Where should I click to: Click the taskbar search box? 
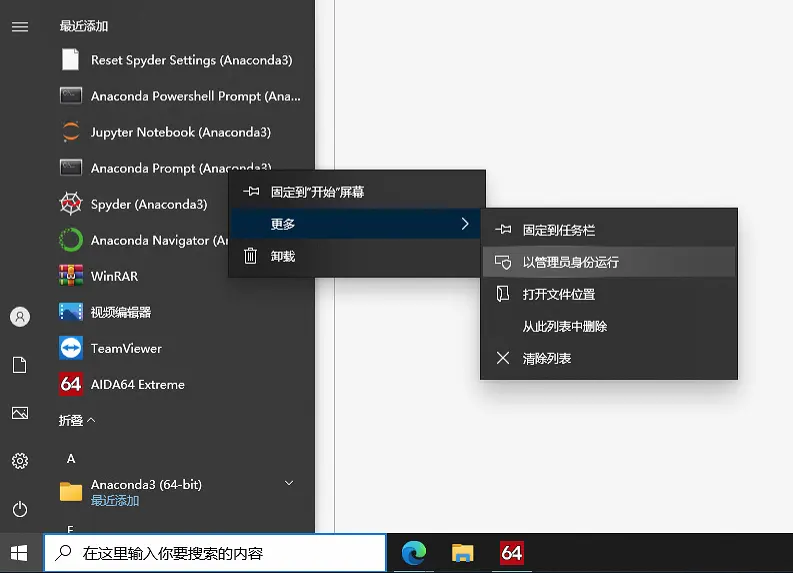point(215,553)
